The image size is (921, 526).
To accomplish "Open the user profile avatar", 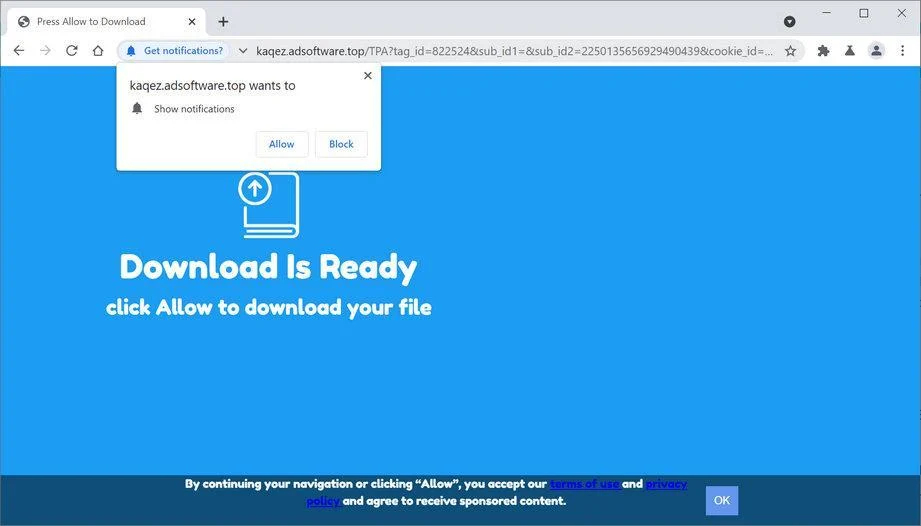I will coord(876,50).
